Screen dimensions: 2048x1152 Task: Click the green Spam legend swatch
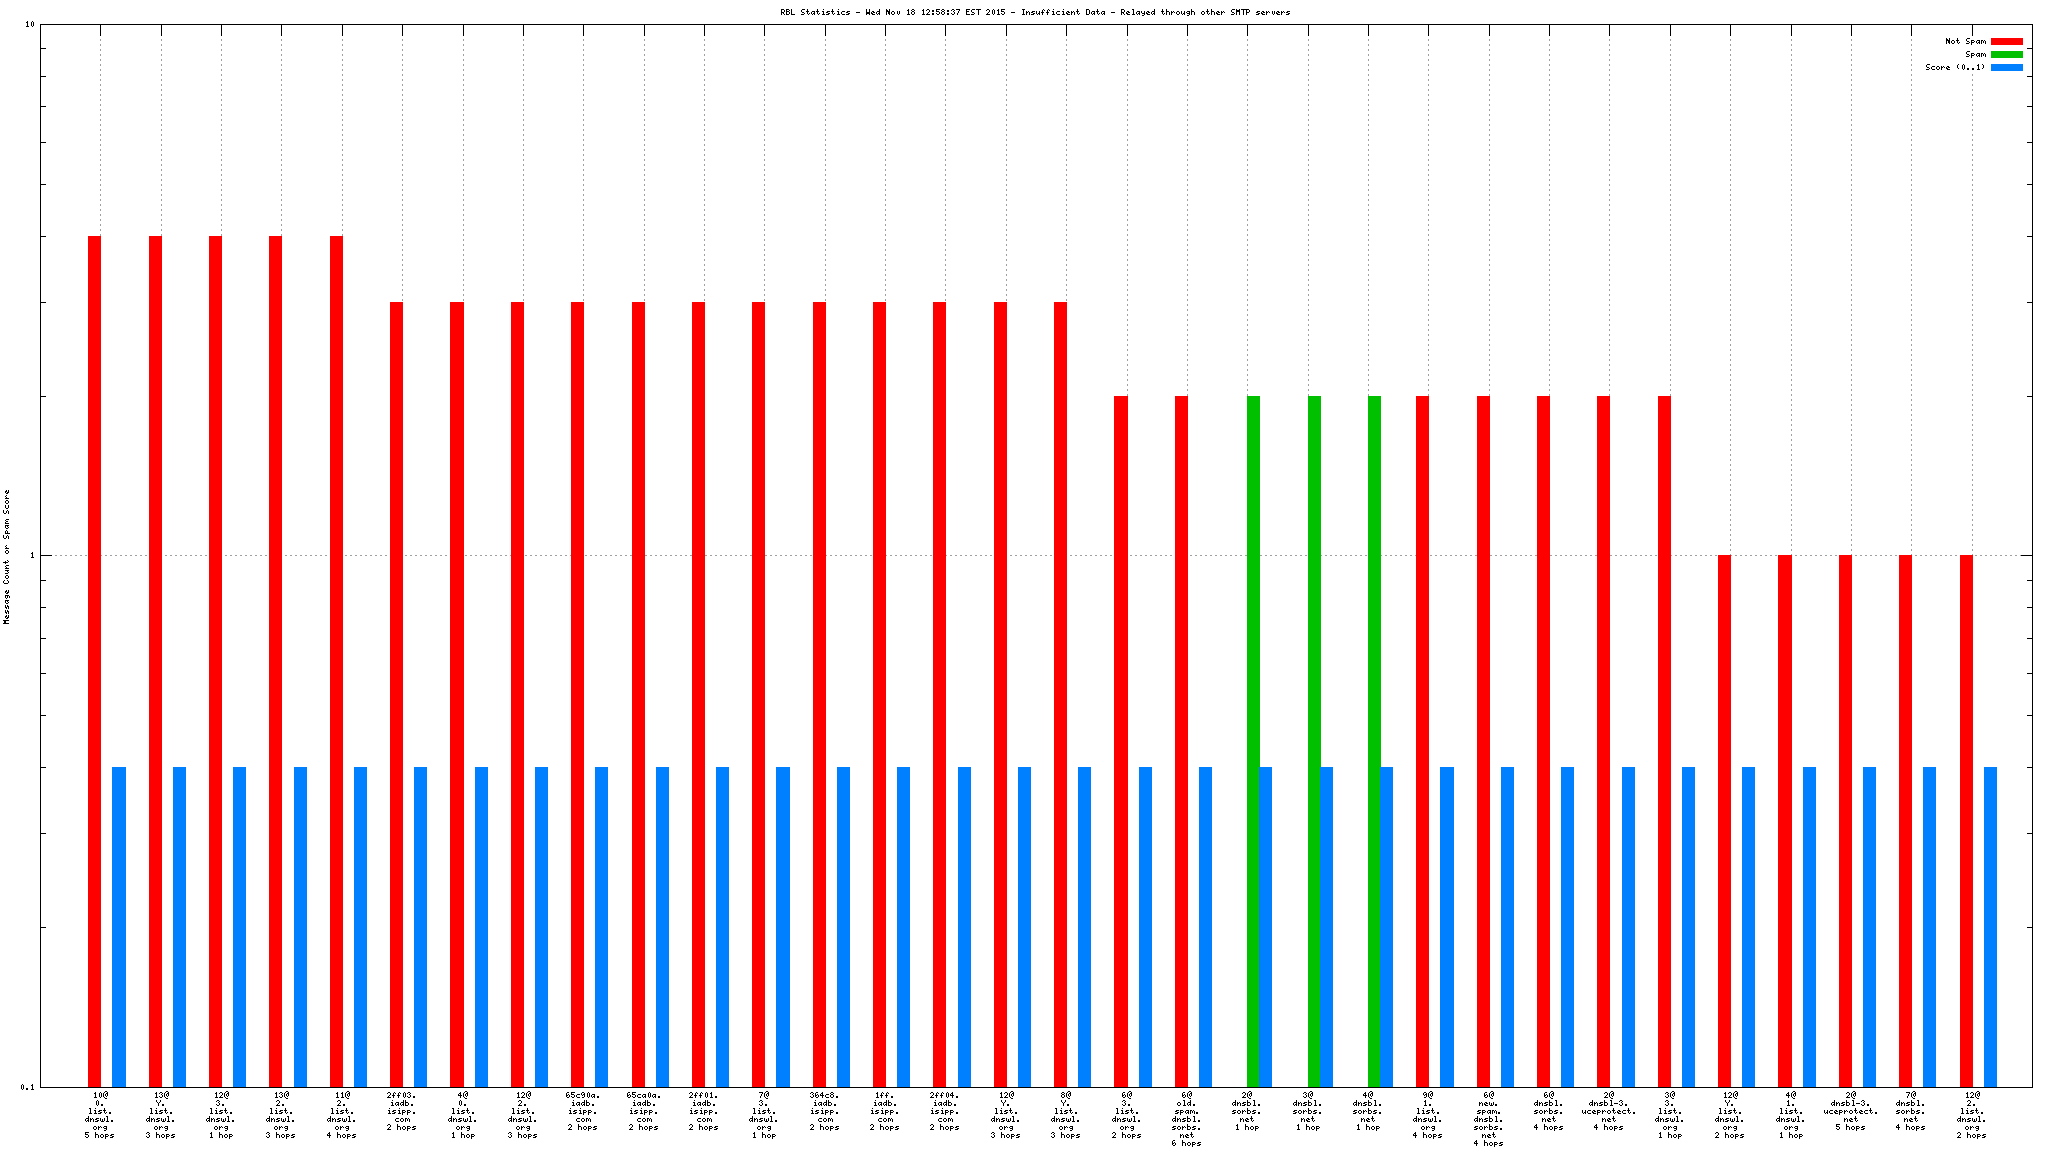coord(2006,54)
